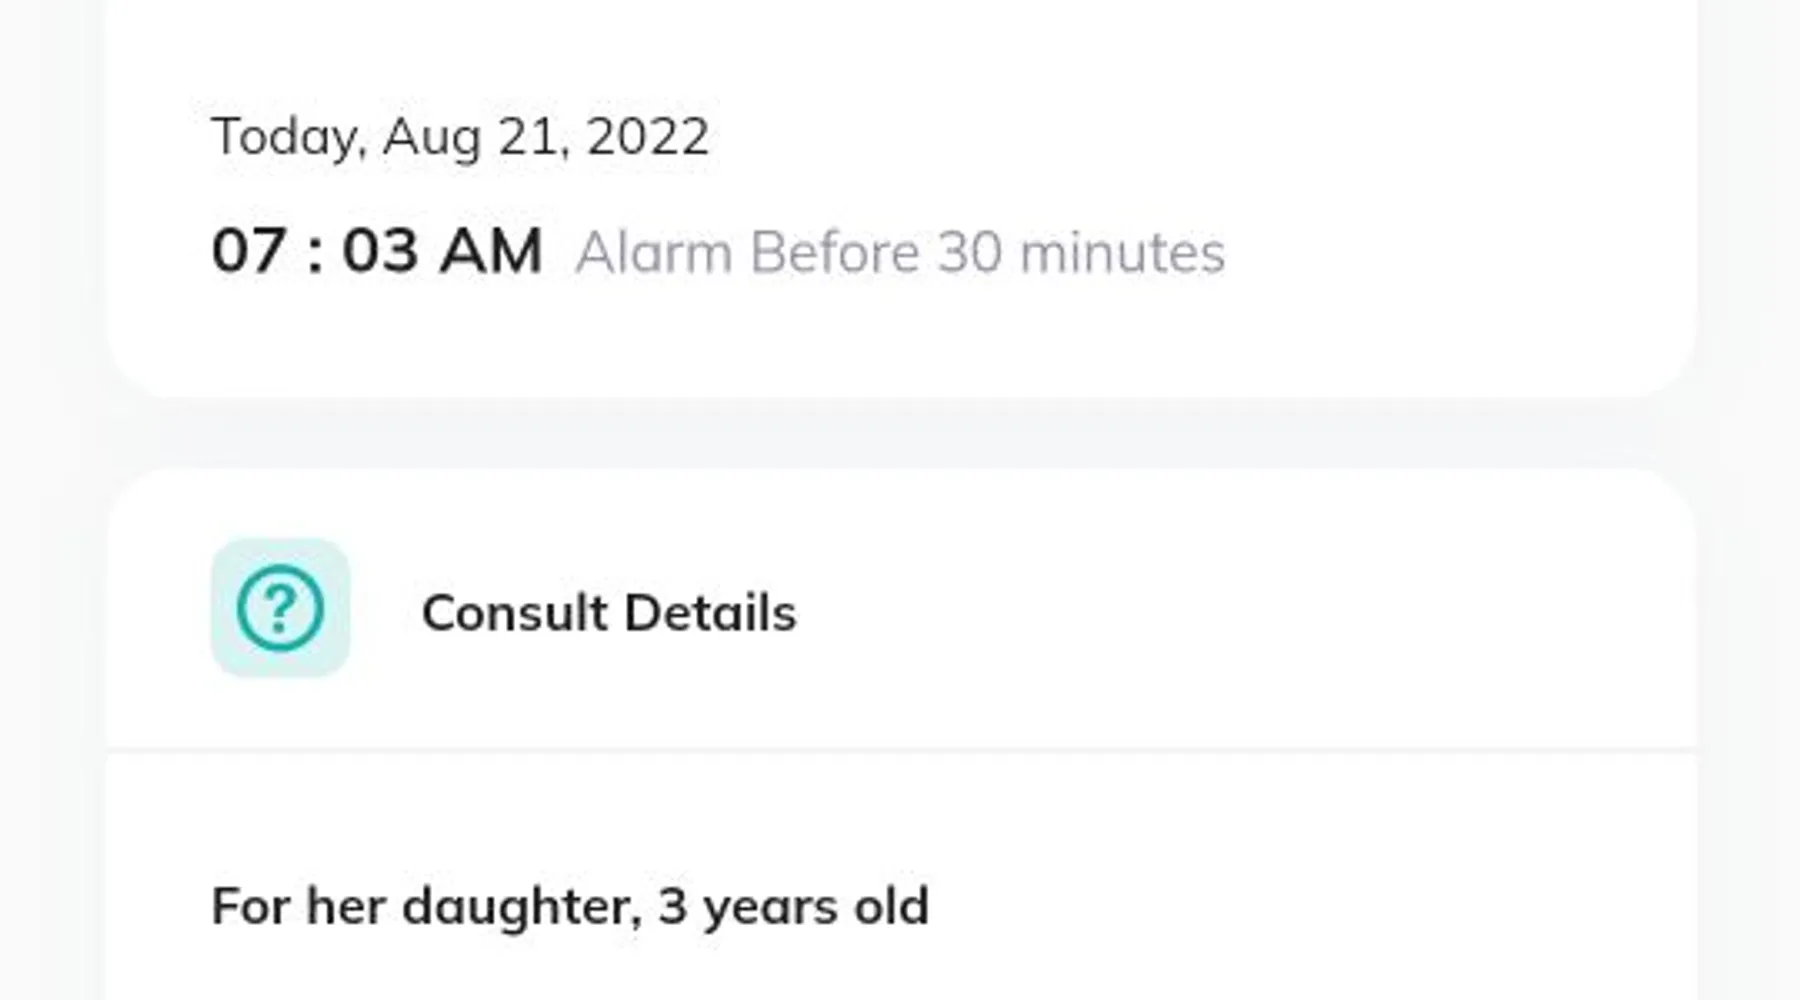Click the colon separator in the time
Screen dimensions: 1800x1000
pyautogui.click(x=315, y=252)
